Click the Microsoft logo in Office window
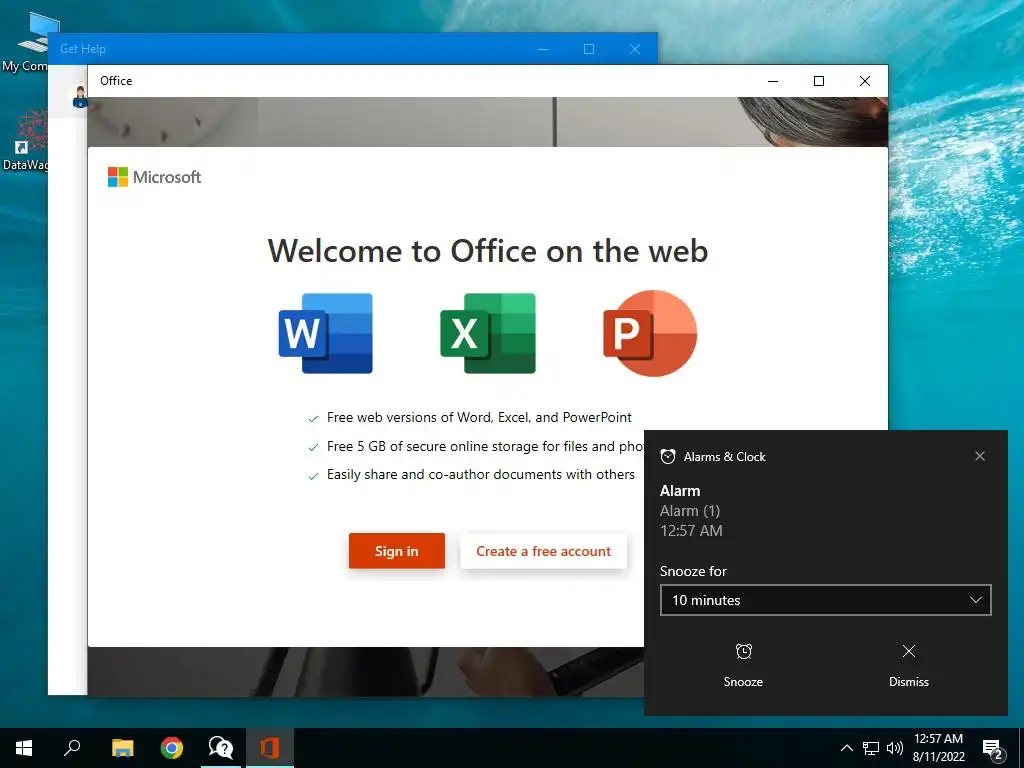 point(154,177)
